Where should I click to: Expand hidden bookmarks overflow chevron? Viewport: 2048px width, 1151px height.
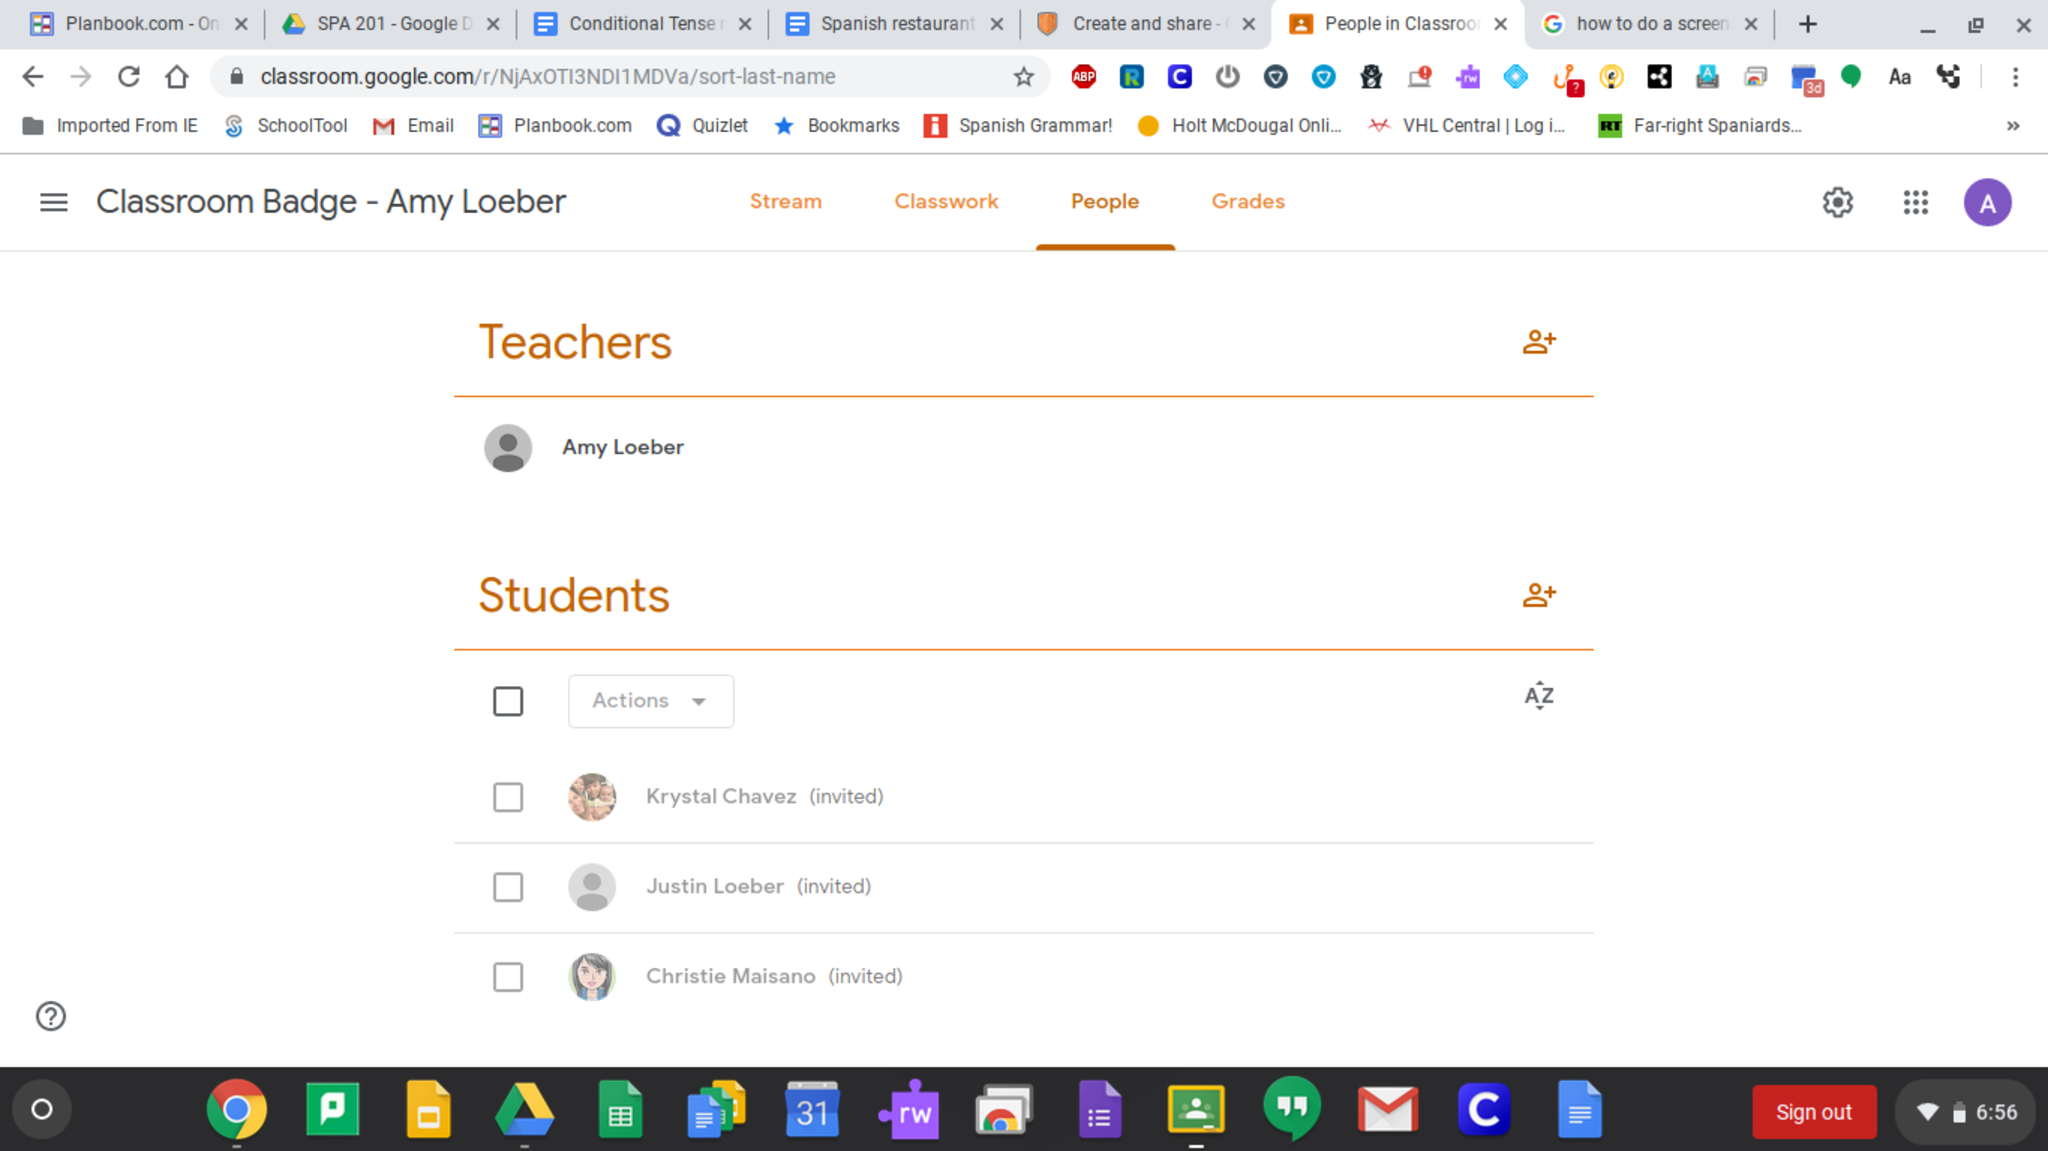click(2013, 126)
